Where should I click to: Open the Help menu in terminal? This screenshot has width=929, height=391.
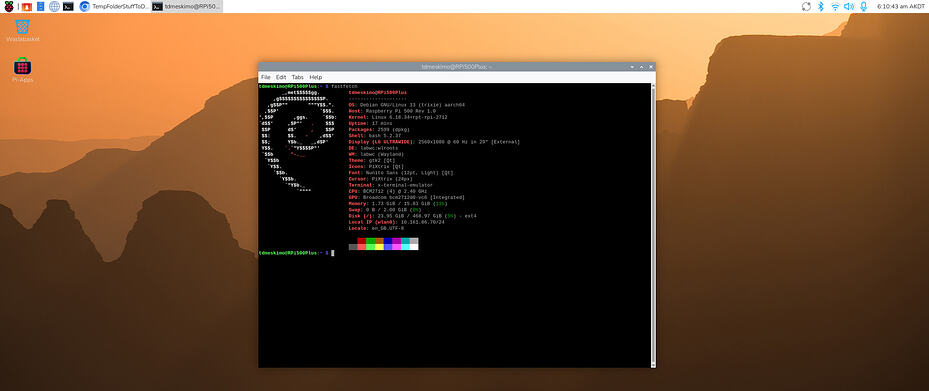(x=316, y=77)
